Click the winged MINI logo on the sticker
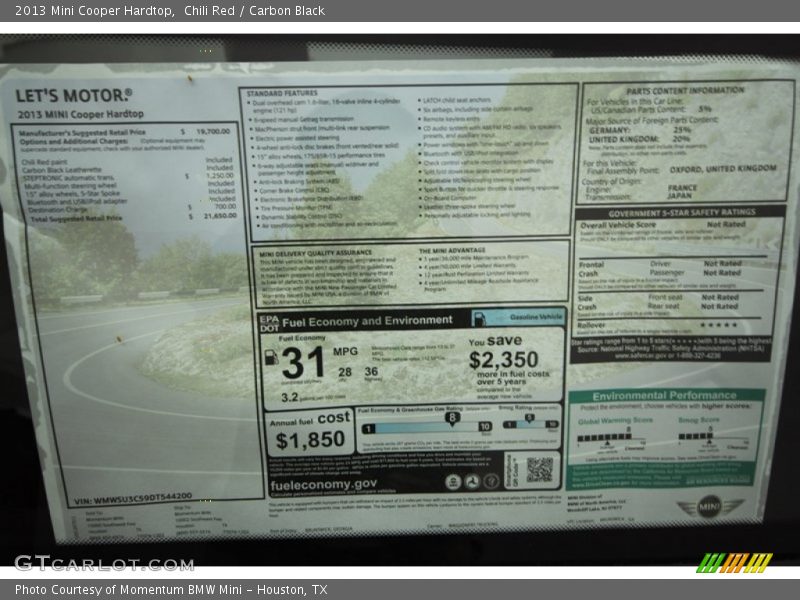Viewport: 800px width, 600px height. 710,507
